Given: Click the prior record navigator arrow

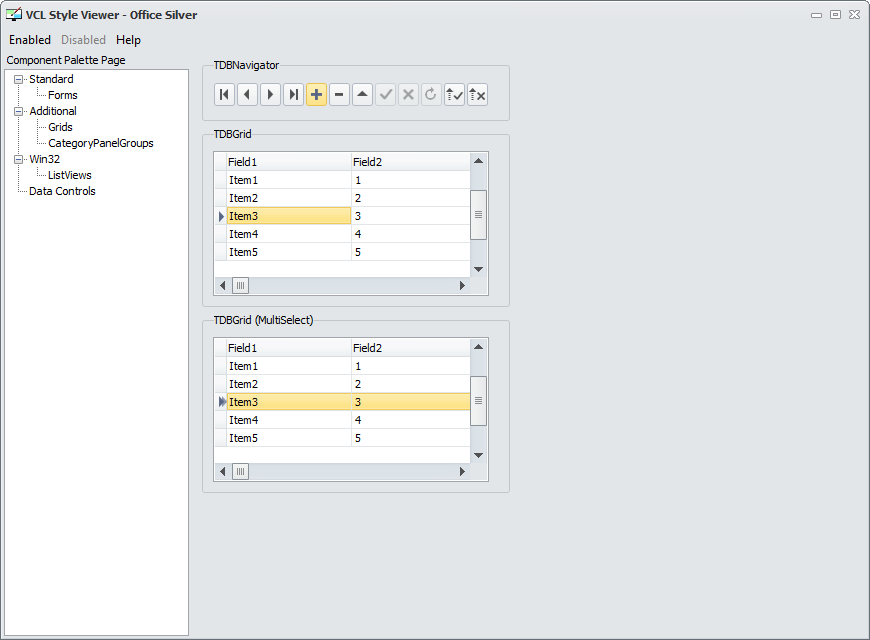Looking at the screenshot, I should pyautogui.click(x=247, y=95).
